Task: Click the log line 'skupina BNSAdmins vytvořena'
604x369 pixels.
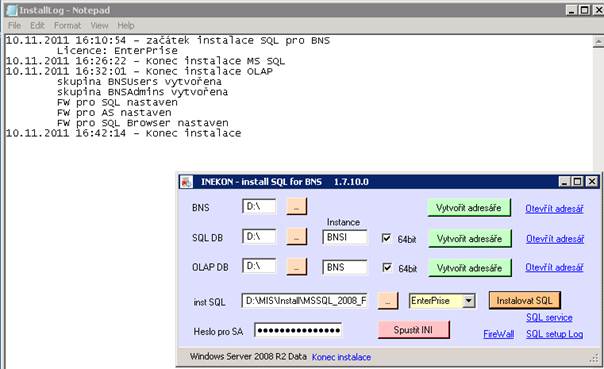Action: 142,92
